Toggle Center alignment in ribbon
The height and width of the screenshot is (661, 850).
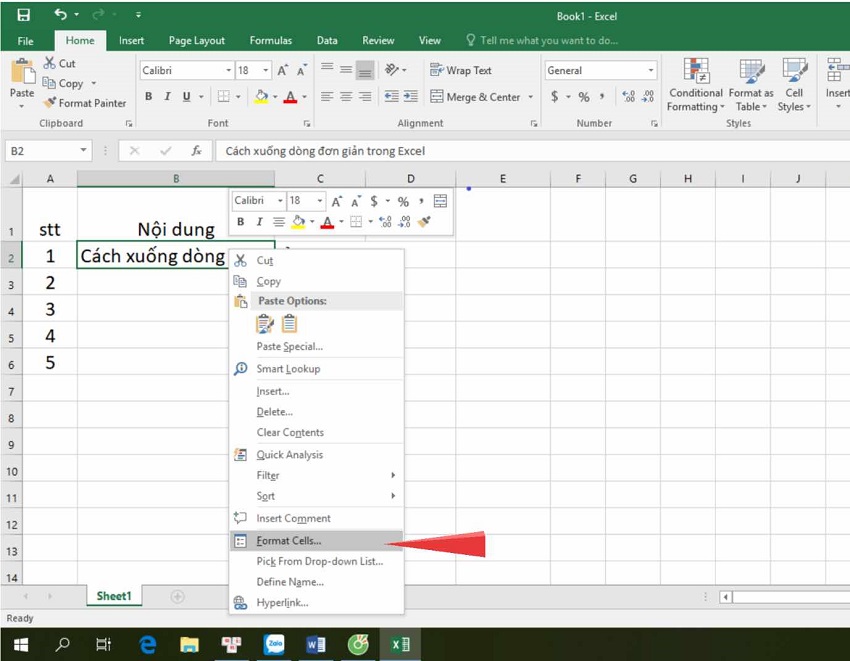pos(346,97)
